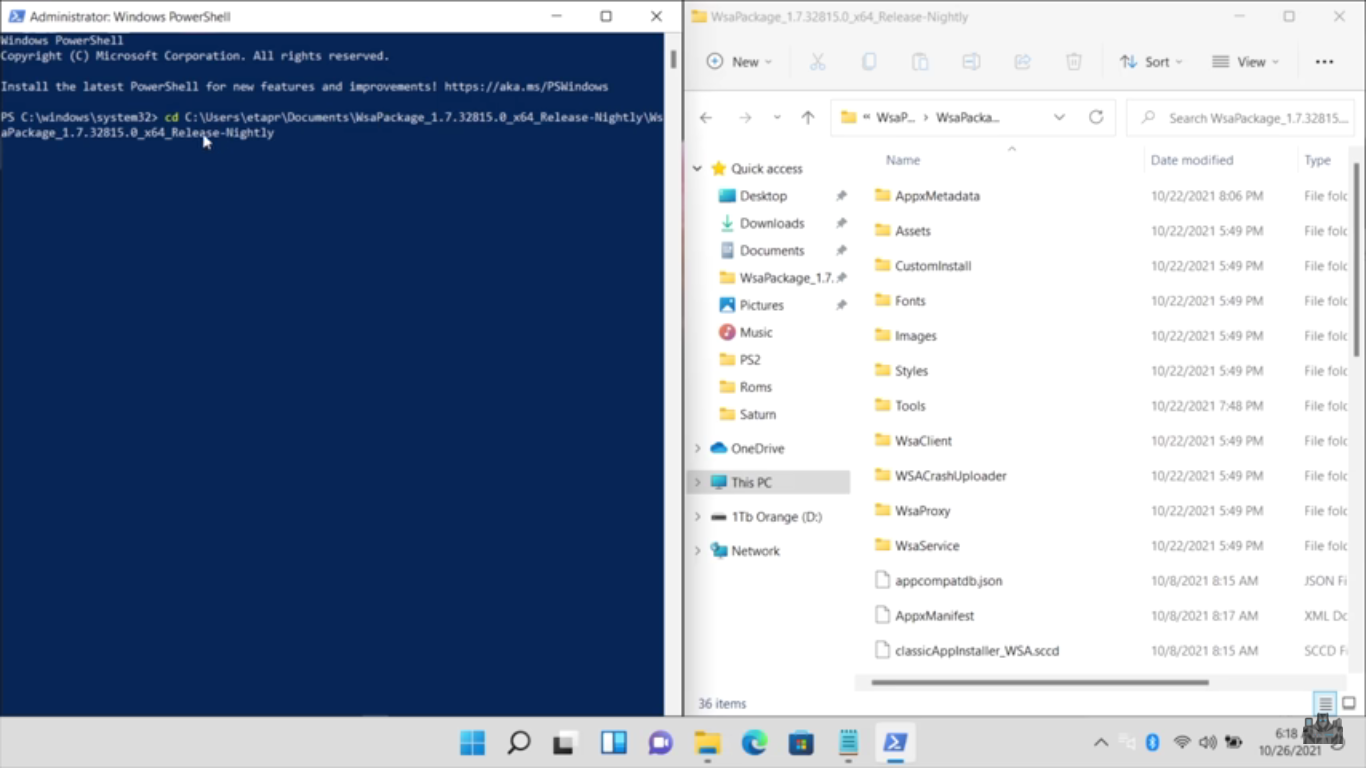Show hidden system tray icons
The image size is (1366, 768).
click(1101, 742)
